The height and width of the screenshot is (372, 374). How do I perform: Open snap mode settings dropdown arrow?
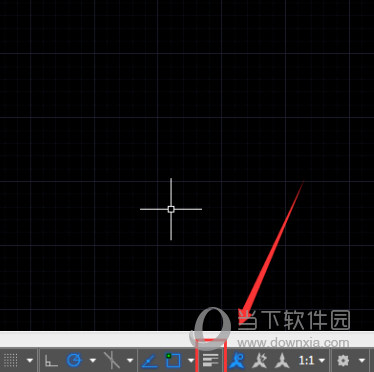30,360
